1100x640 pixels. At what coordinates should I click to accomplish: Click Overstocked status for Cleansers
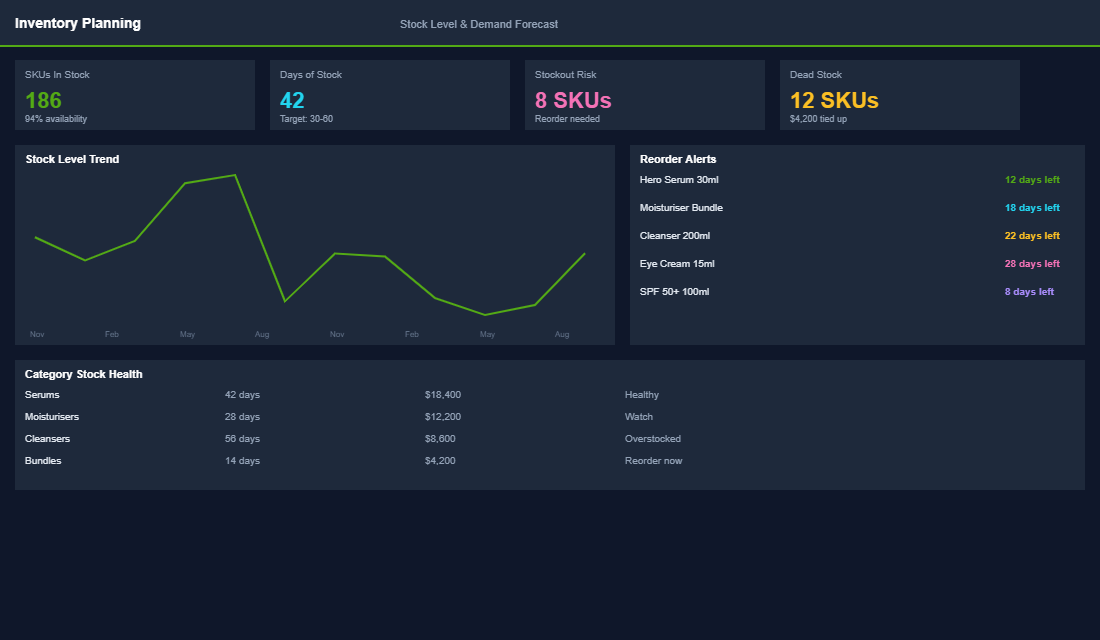pyautogui.click(x=654, y=439)
